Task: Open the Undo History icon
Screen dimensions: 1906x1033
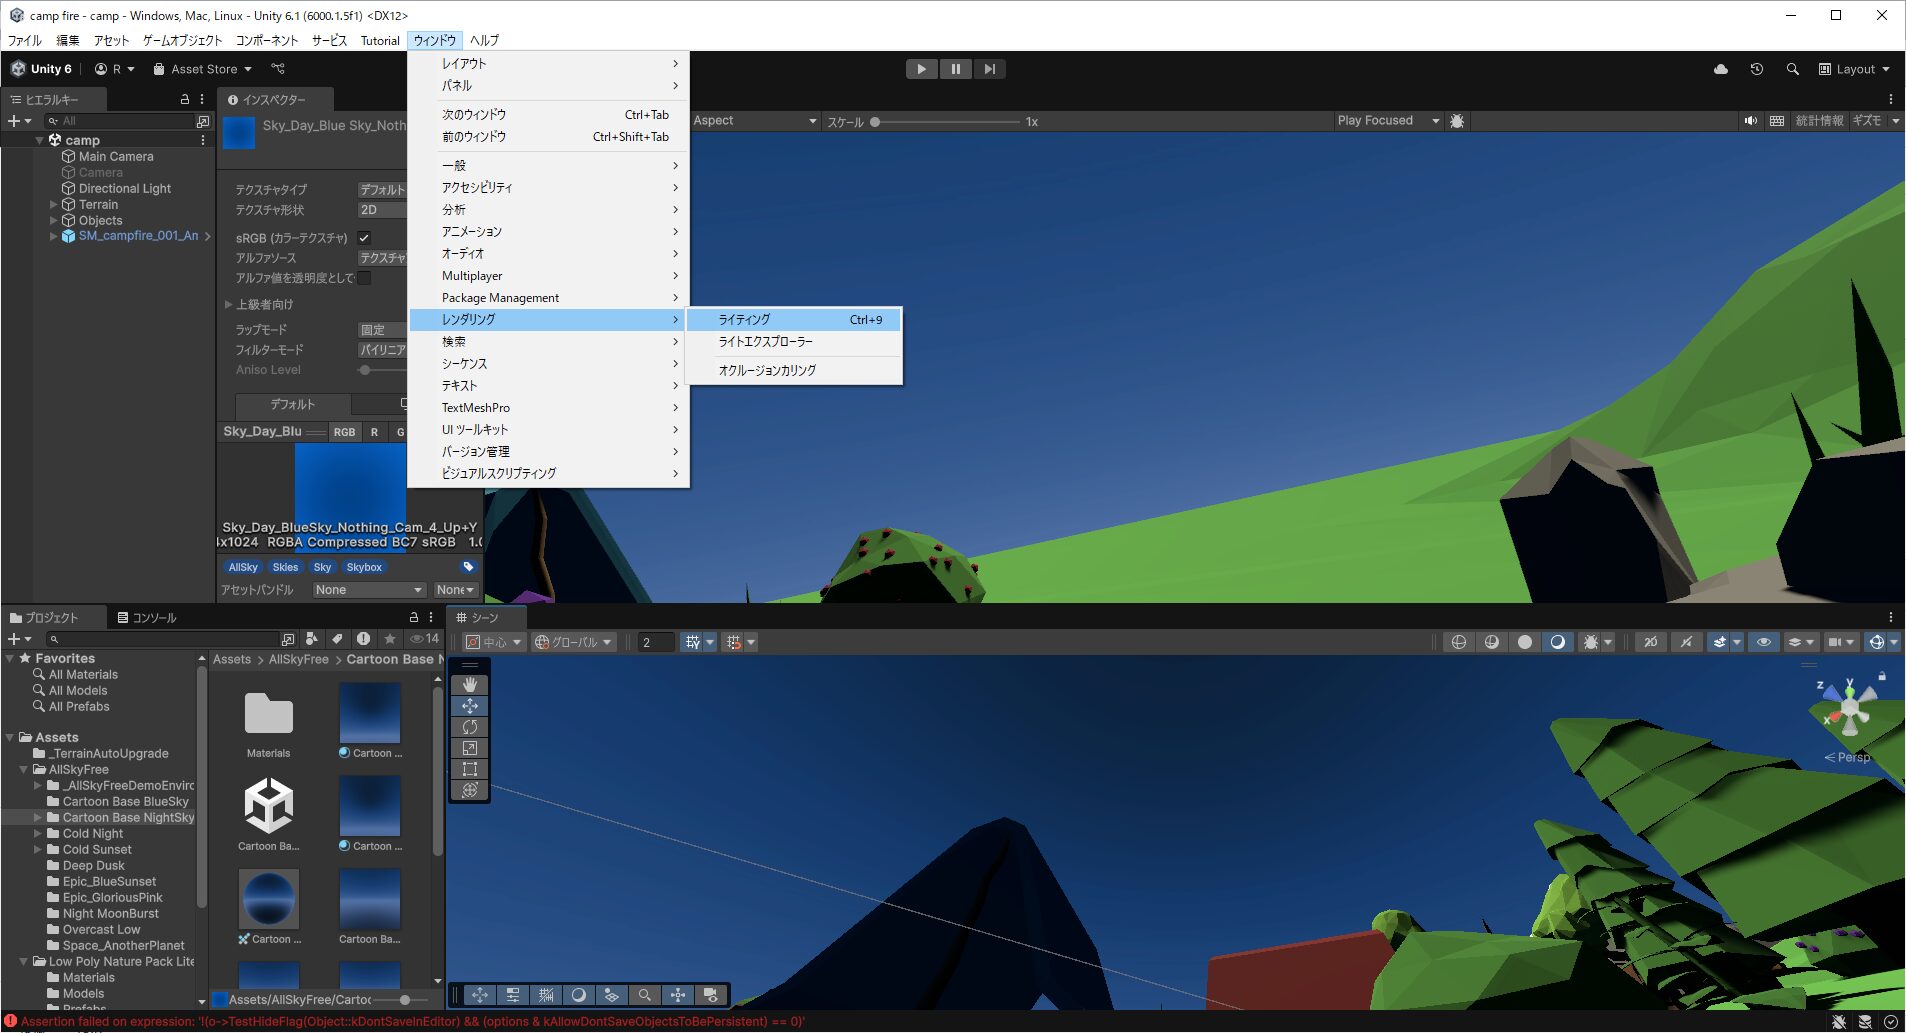Action: click(1756, 69)
